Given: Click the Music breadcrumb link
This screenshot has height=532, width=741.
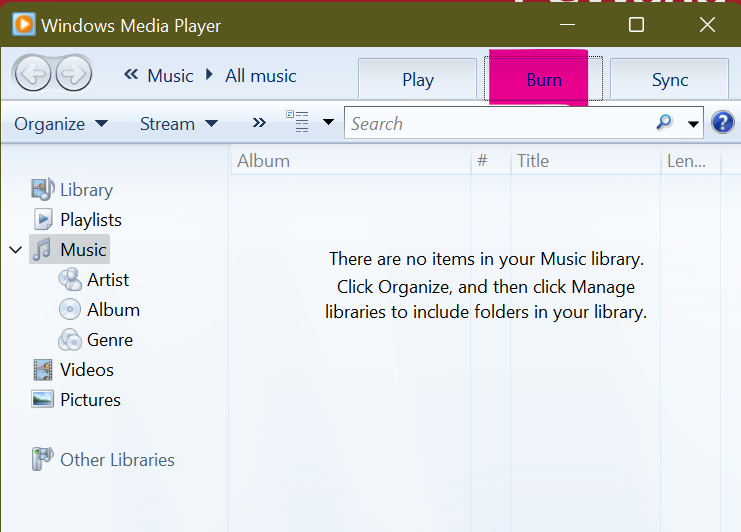Looking at the screenshot, I should pyautogui.click(x=170, y=76).
